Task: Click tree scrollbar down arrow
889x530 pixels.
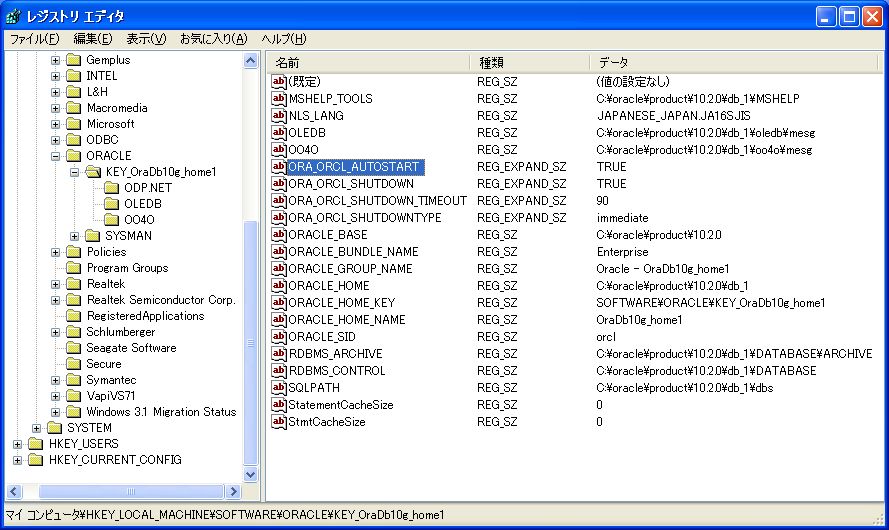Action: tap(251, 474)
